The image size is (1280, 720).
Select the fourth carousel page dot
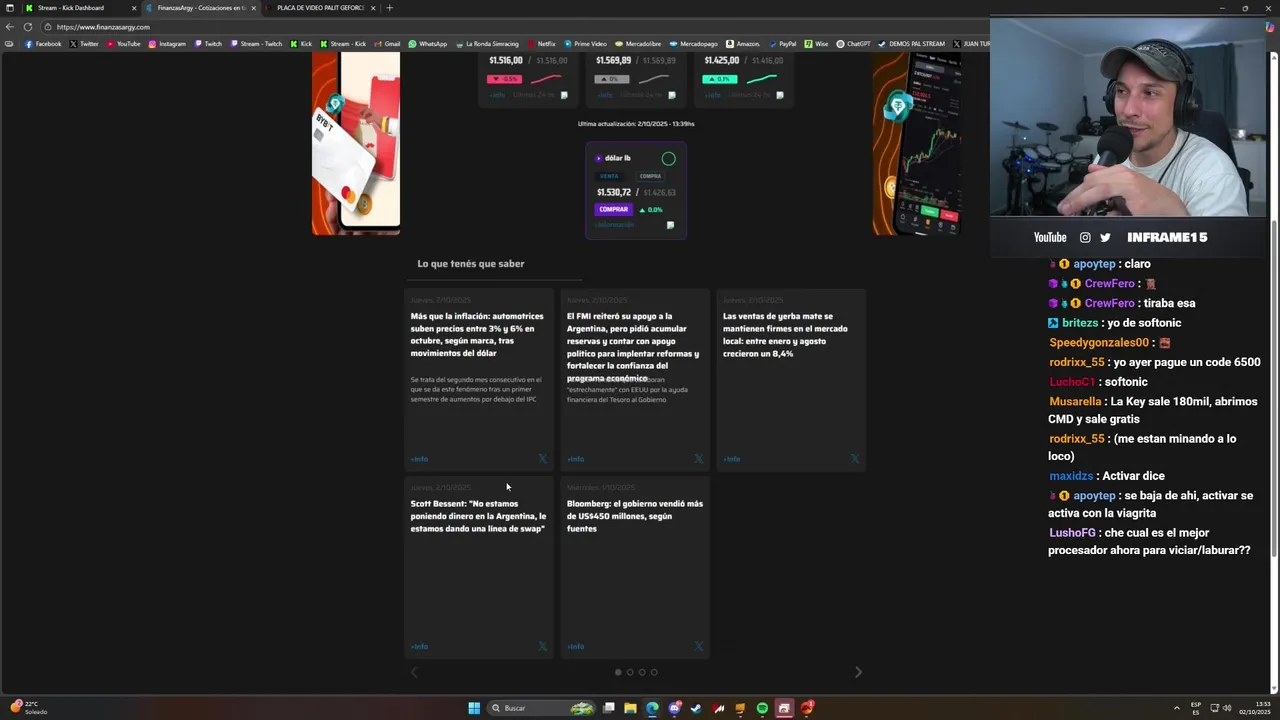tap(654, 672)
